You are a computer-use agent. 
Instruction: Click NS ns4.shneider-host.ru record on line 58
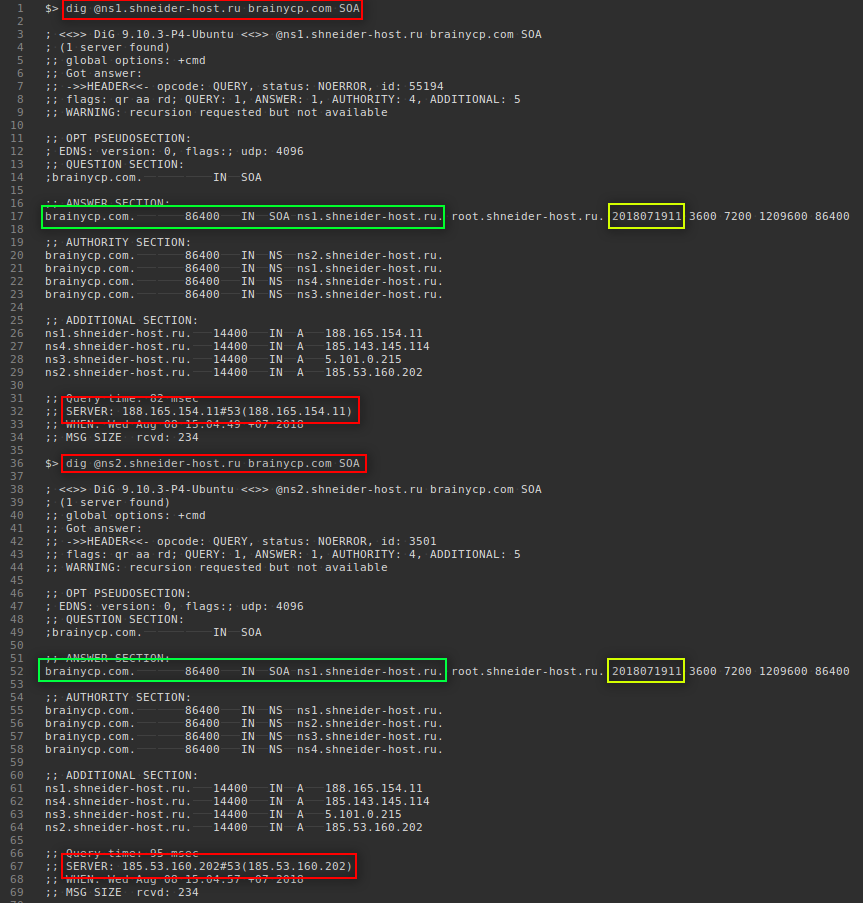click(243, 749)
